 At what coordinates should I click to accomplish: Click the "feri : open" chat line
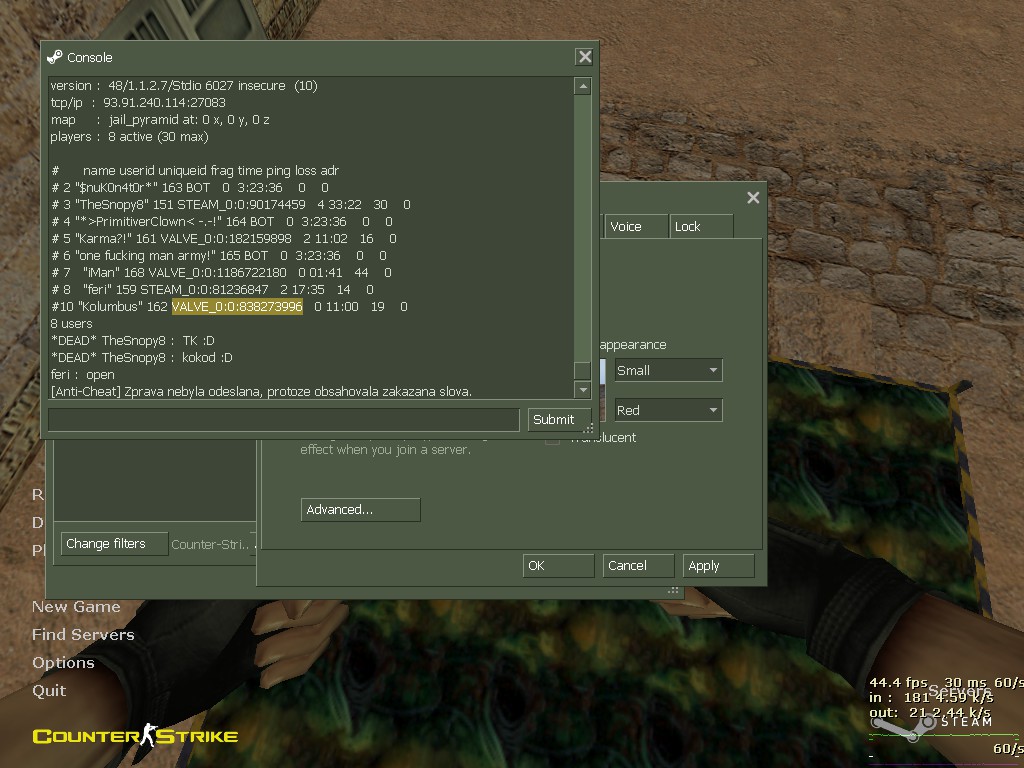click(x=82, y=375)
